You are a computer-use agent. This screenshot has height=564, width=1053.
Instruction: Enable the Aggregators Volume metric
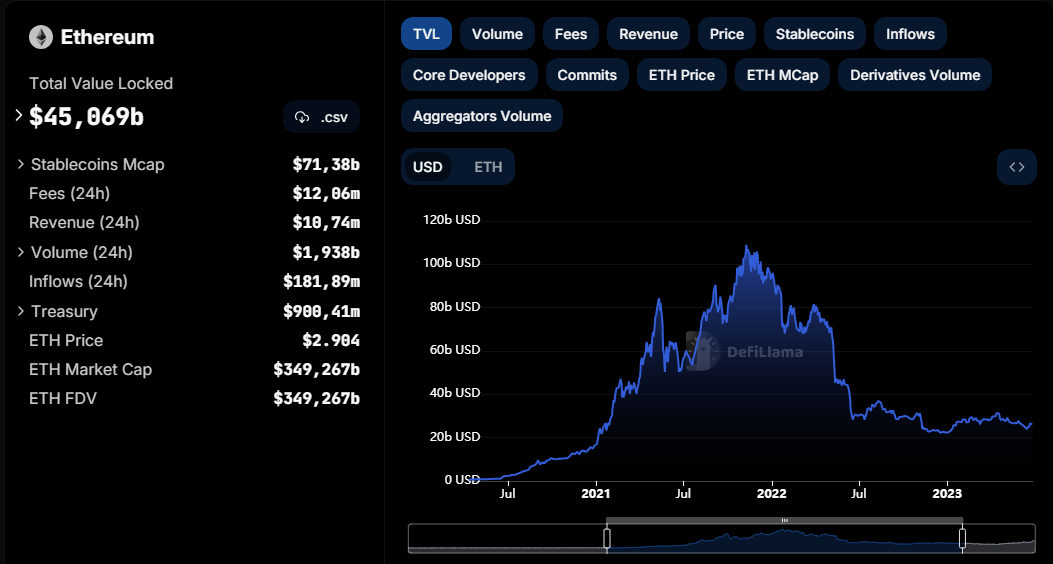tap(482, 115)
